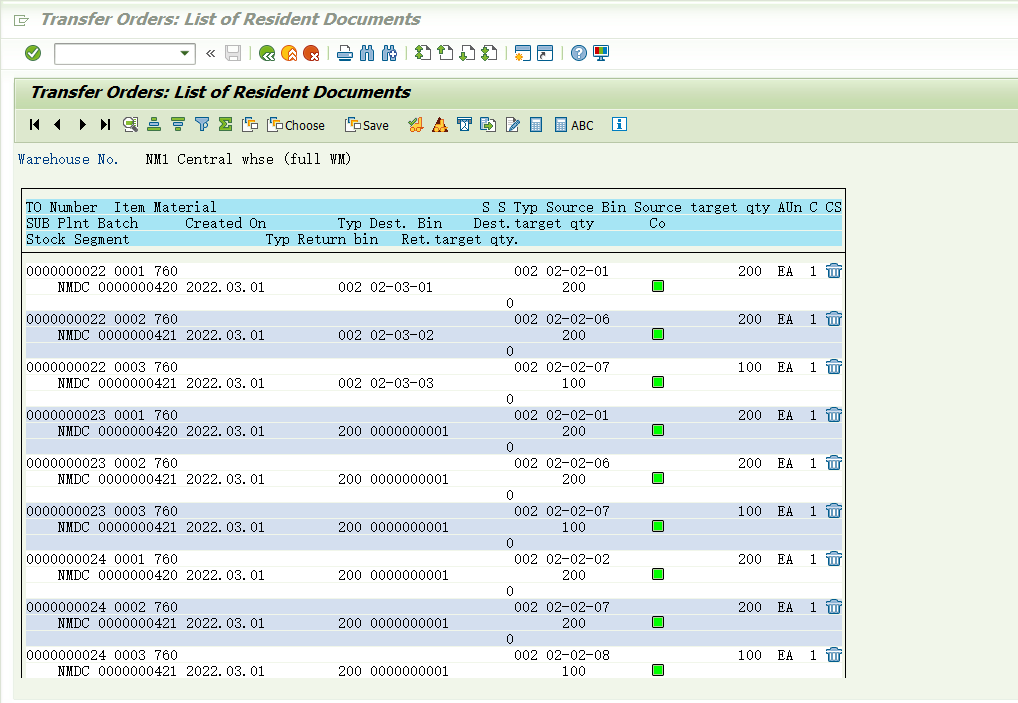Jump to First Page icon
1018x703 pixels.
tap(423, 53)
